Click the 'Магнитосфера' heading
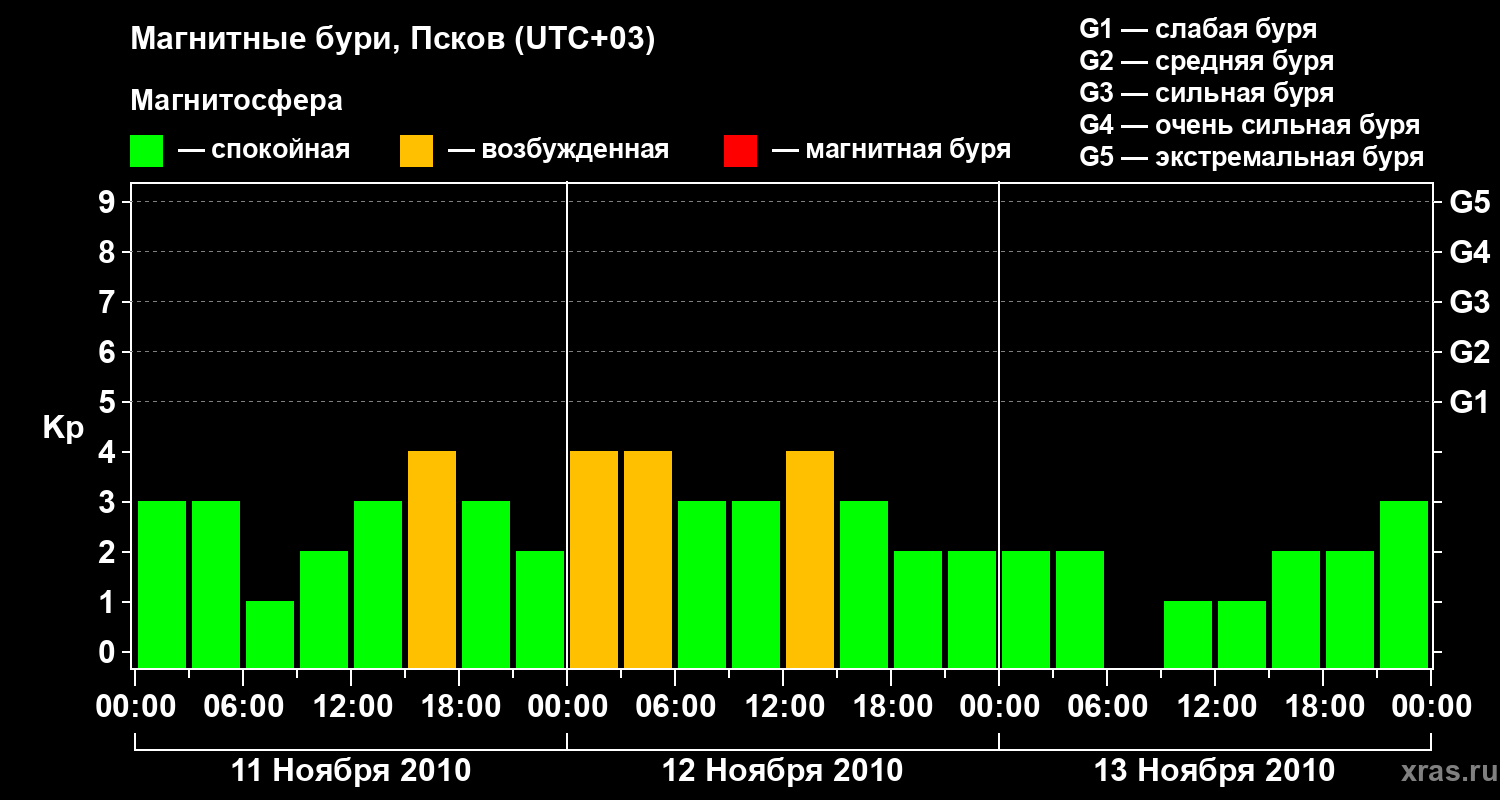 point(236,101)
